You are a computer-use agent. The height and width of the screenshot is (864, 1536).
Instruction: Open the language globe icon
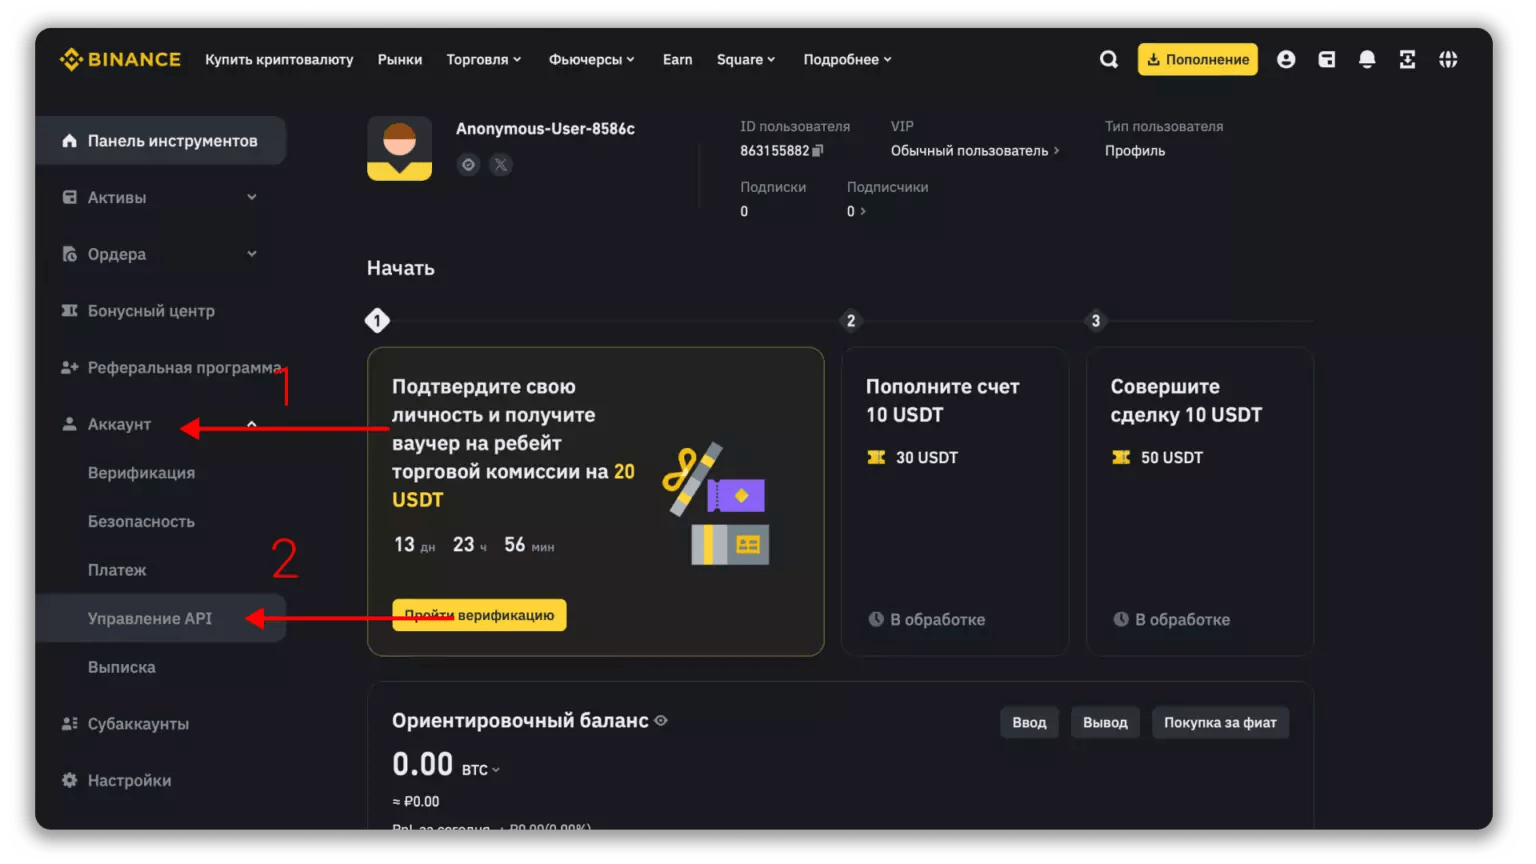coord(1448,59)
